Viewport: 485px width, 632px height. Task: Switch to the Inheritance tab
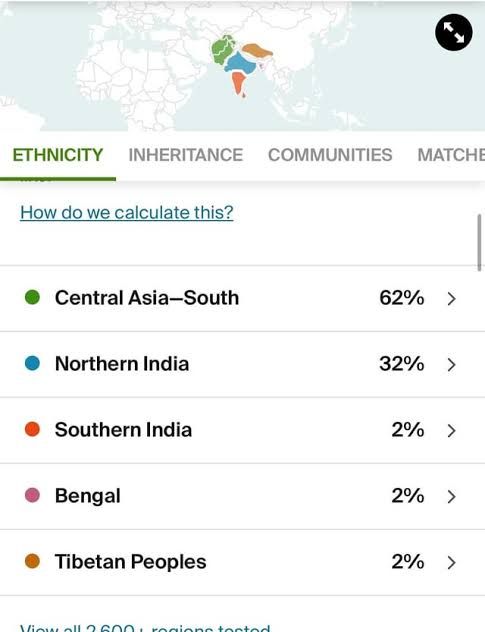[185, 155]
